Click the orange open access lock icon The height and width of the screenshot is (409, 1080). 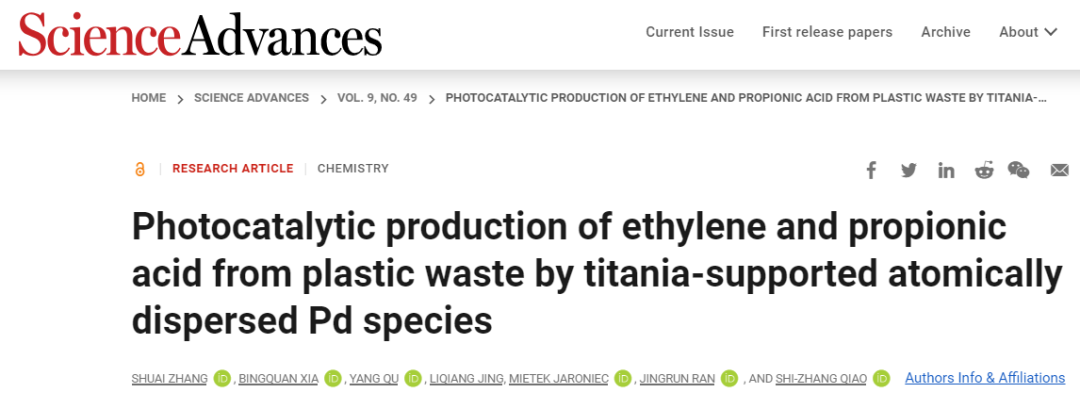click(140, 169)
